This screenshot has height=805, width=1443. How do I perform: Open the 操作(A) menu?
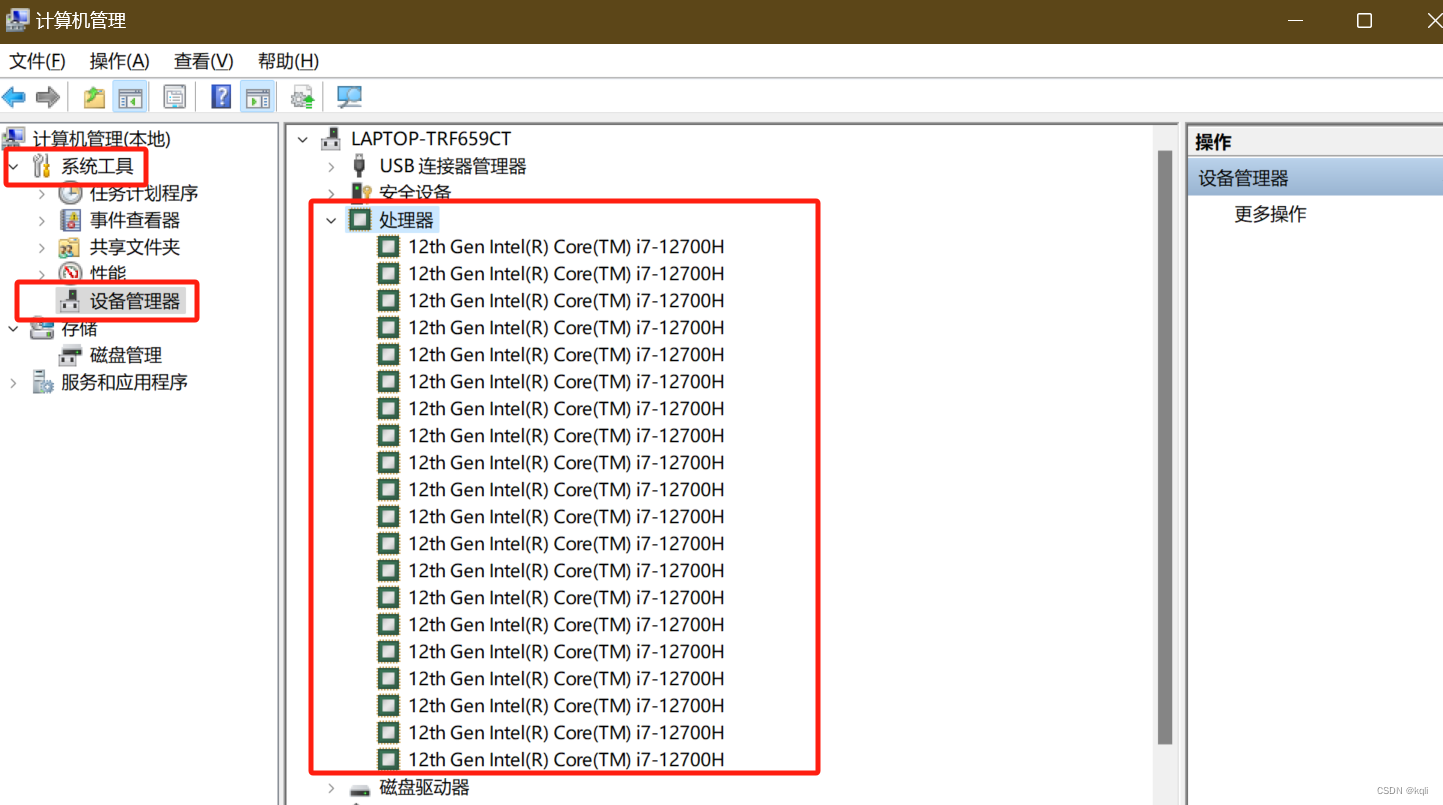(120, 61)
